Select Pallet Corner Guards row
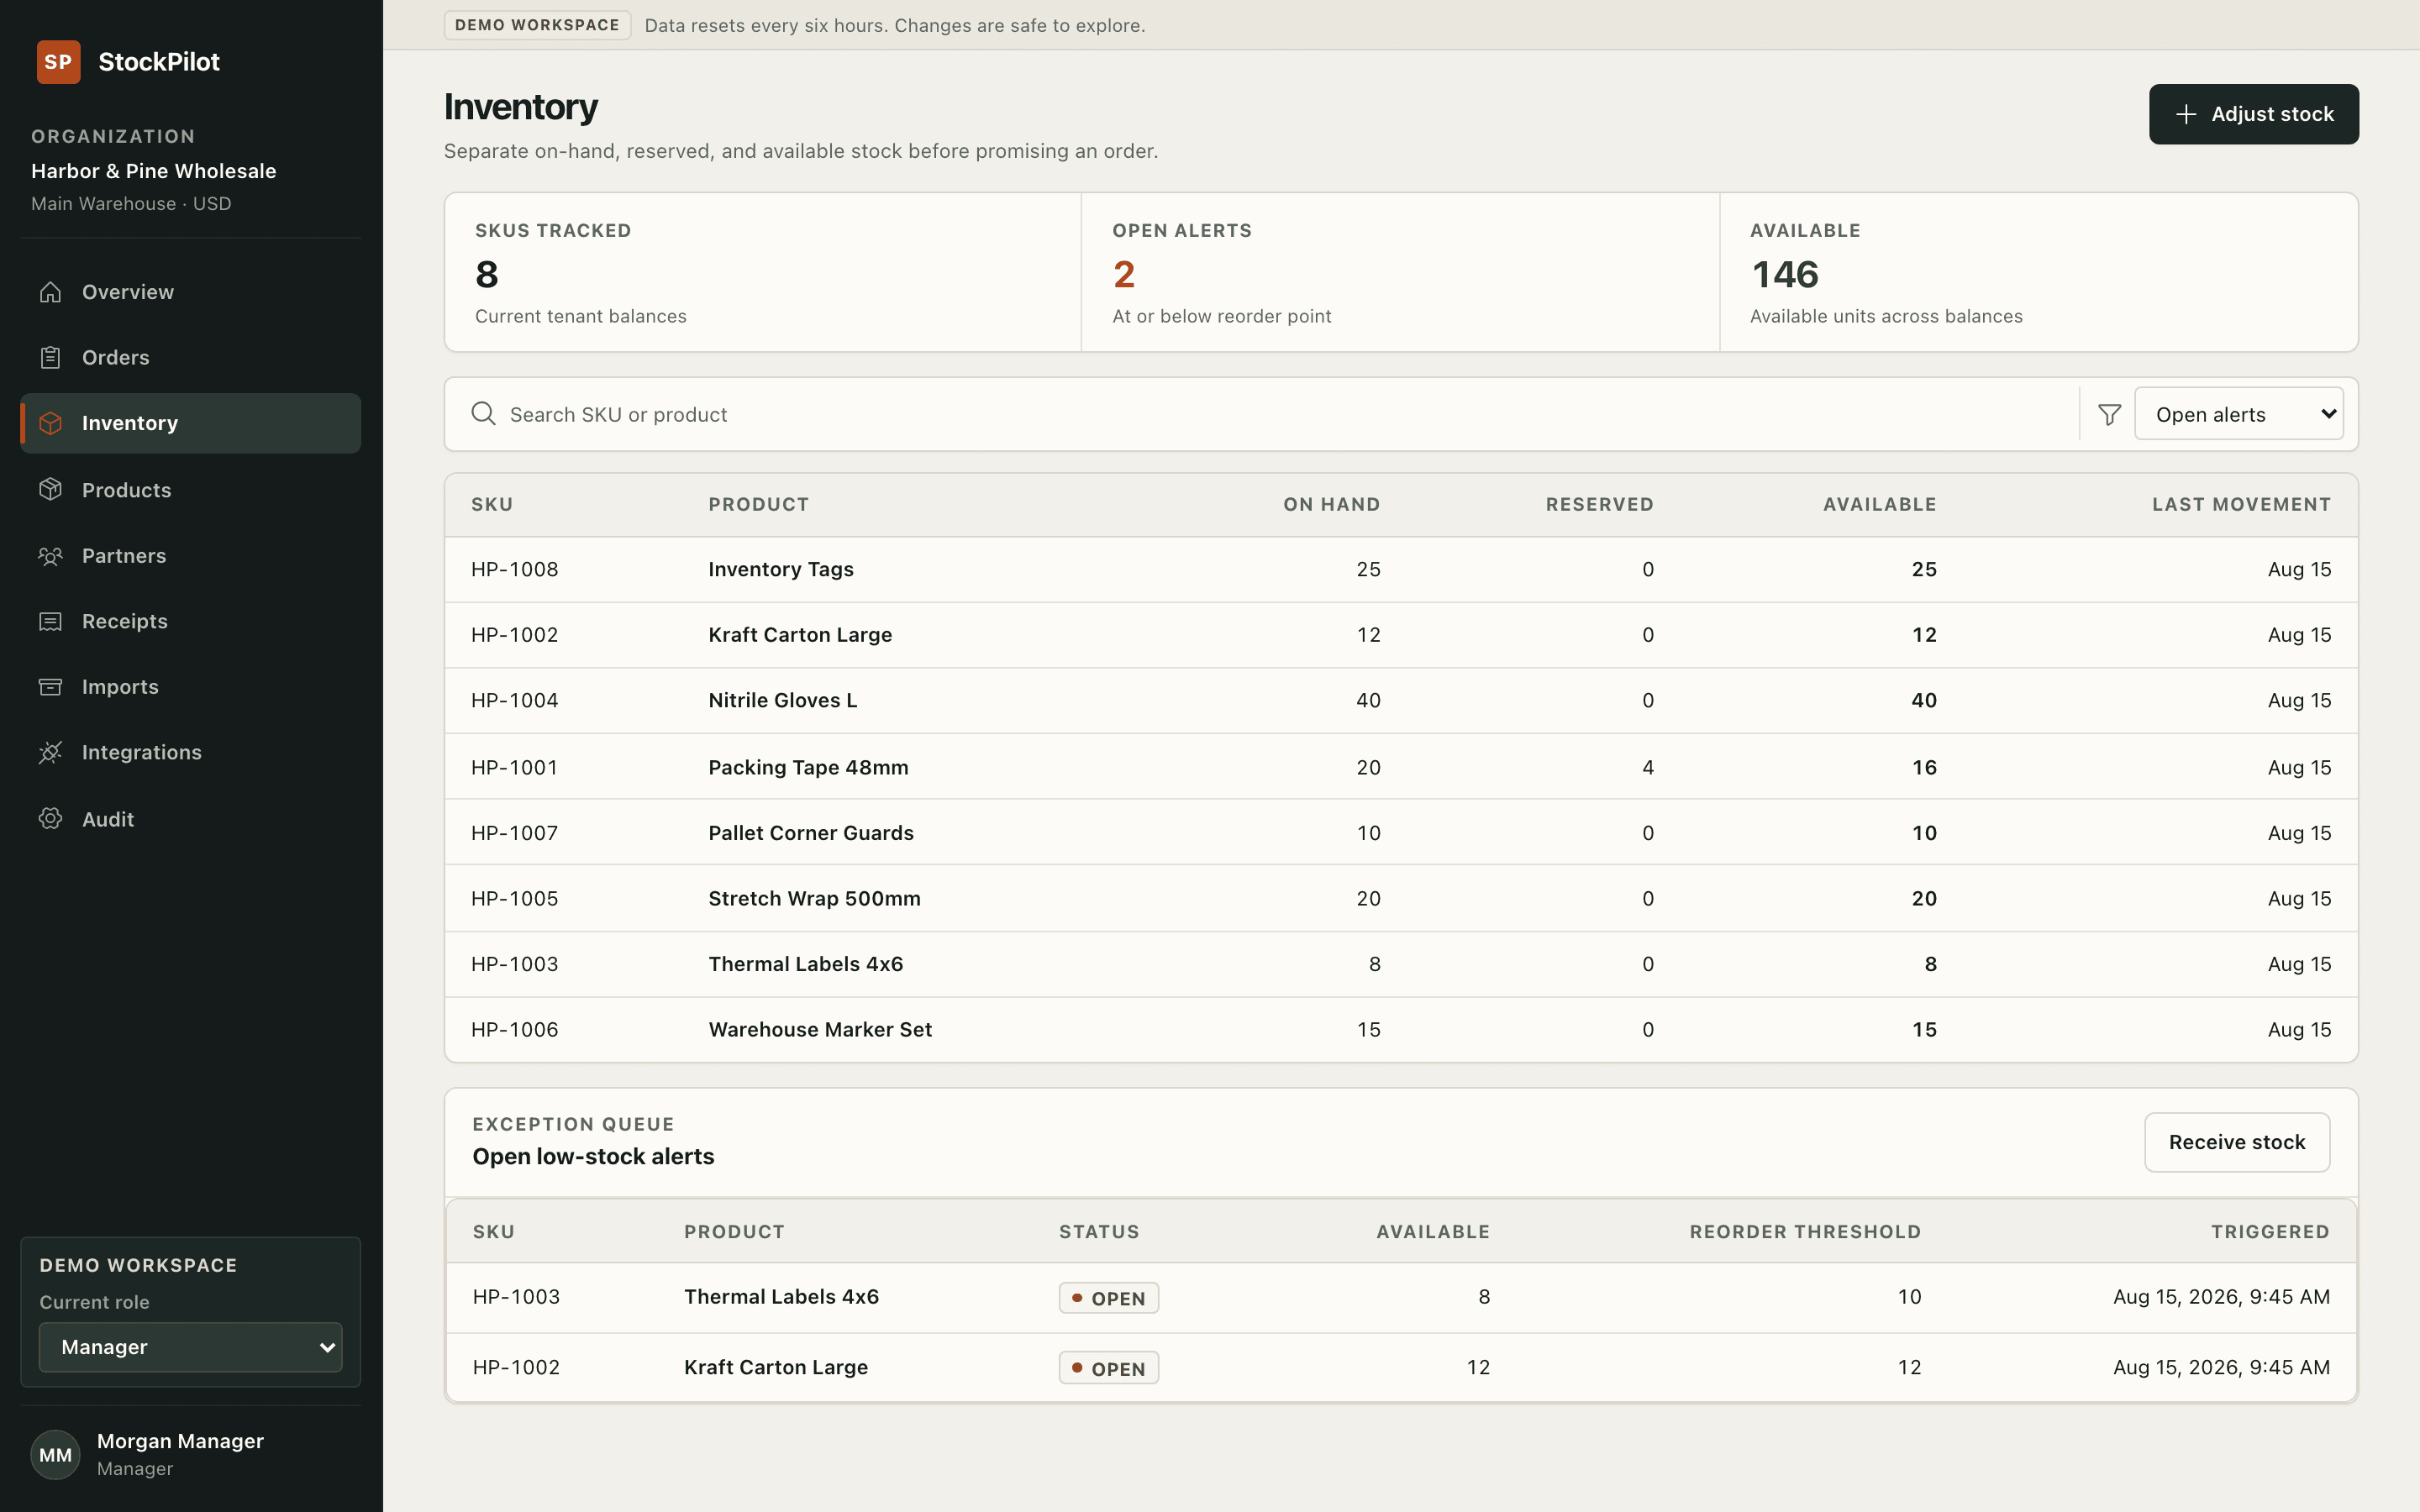 (x=1400, y=832)
